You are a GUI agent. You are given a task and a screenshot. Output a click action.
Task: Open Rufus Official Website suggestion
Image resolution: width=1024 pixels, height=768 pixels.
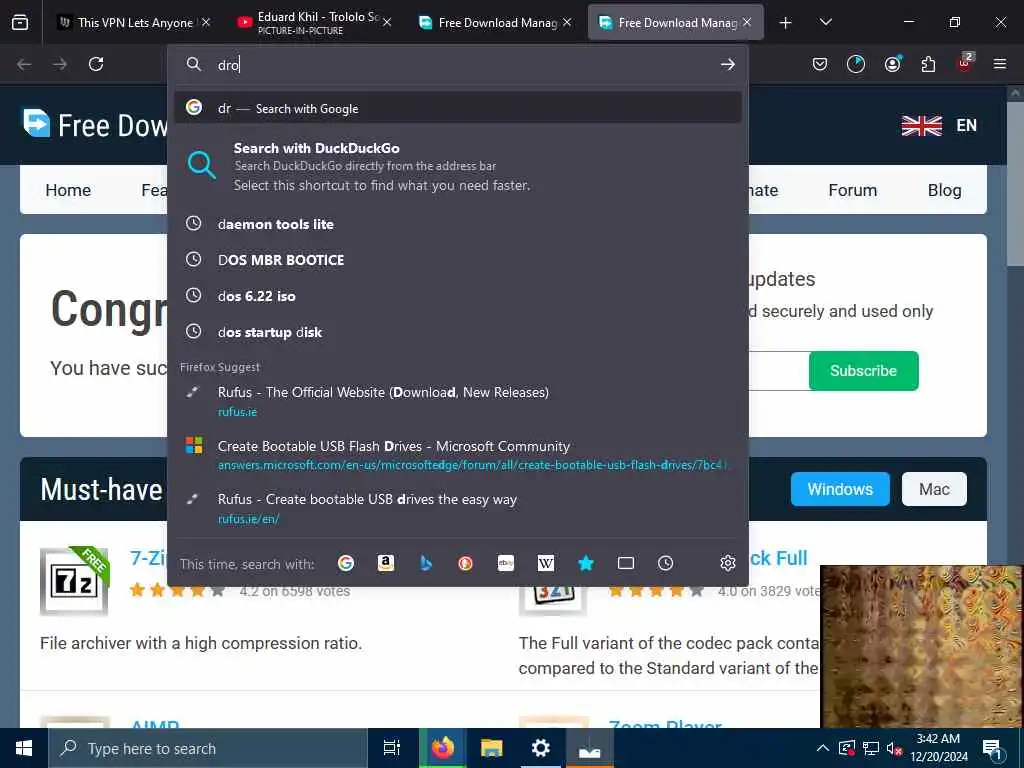point(458,401)
